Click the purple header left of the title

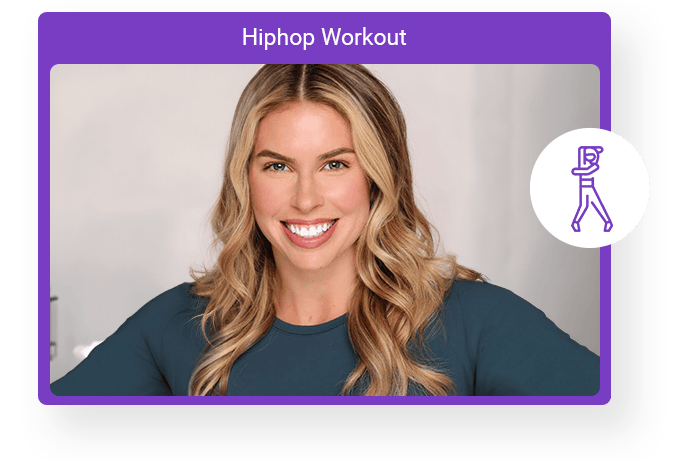tap(140, 38)
